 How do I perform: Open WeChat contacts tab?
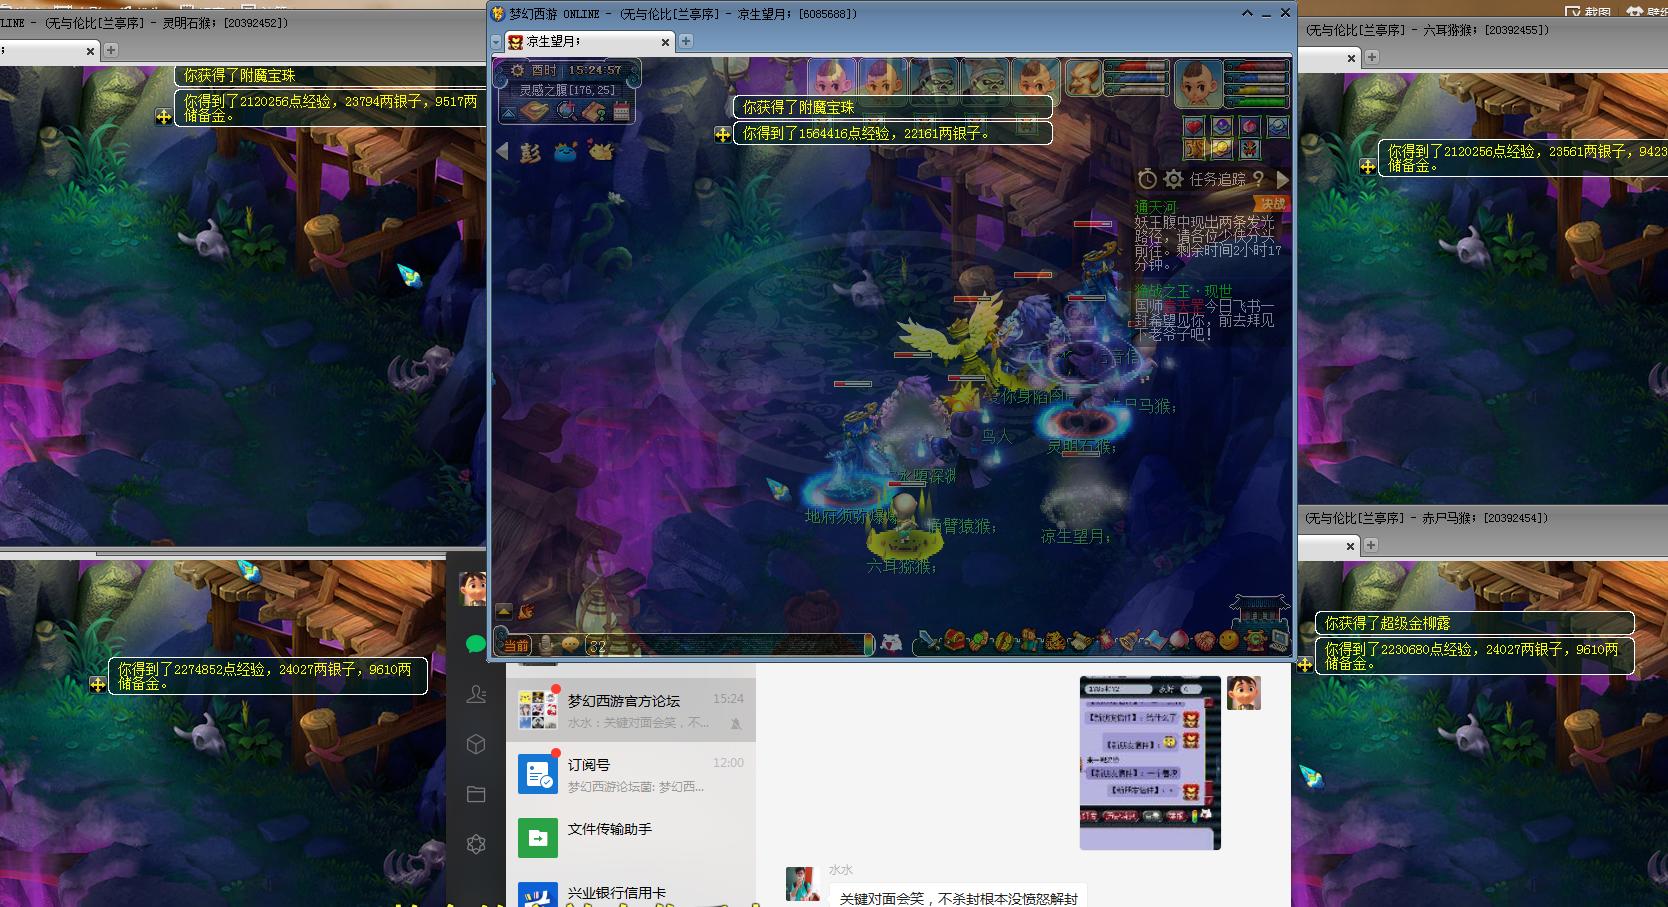(x=476, y=694)
